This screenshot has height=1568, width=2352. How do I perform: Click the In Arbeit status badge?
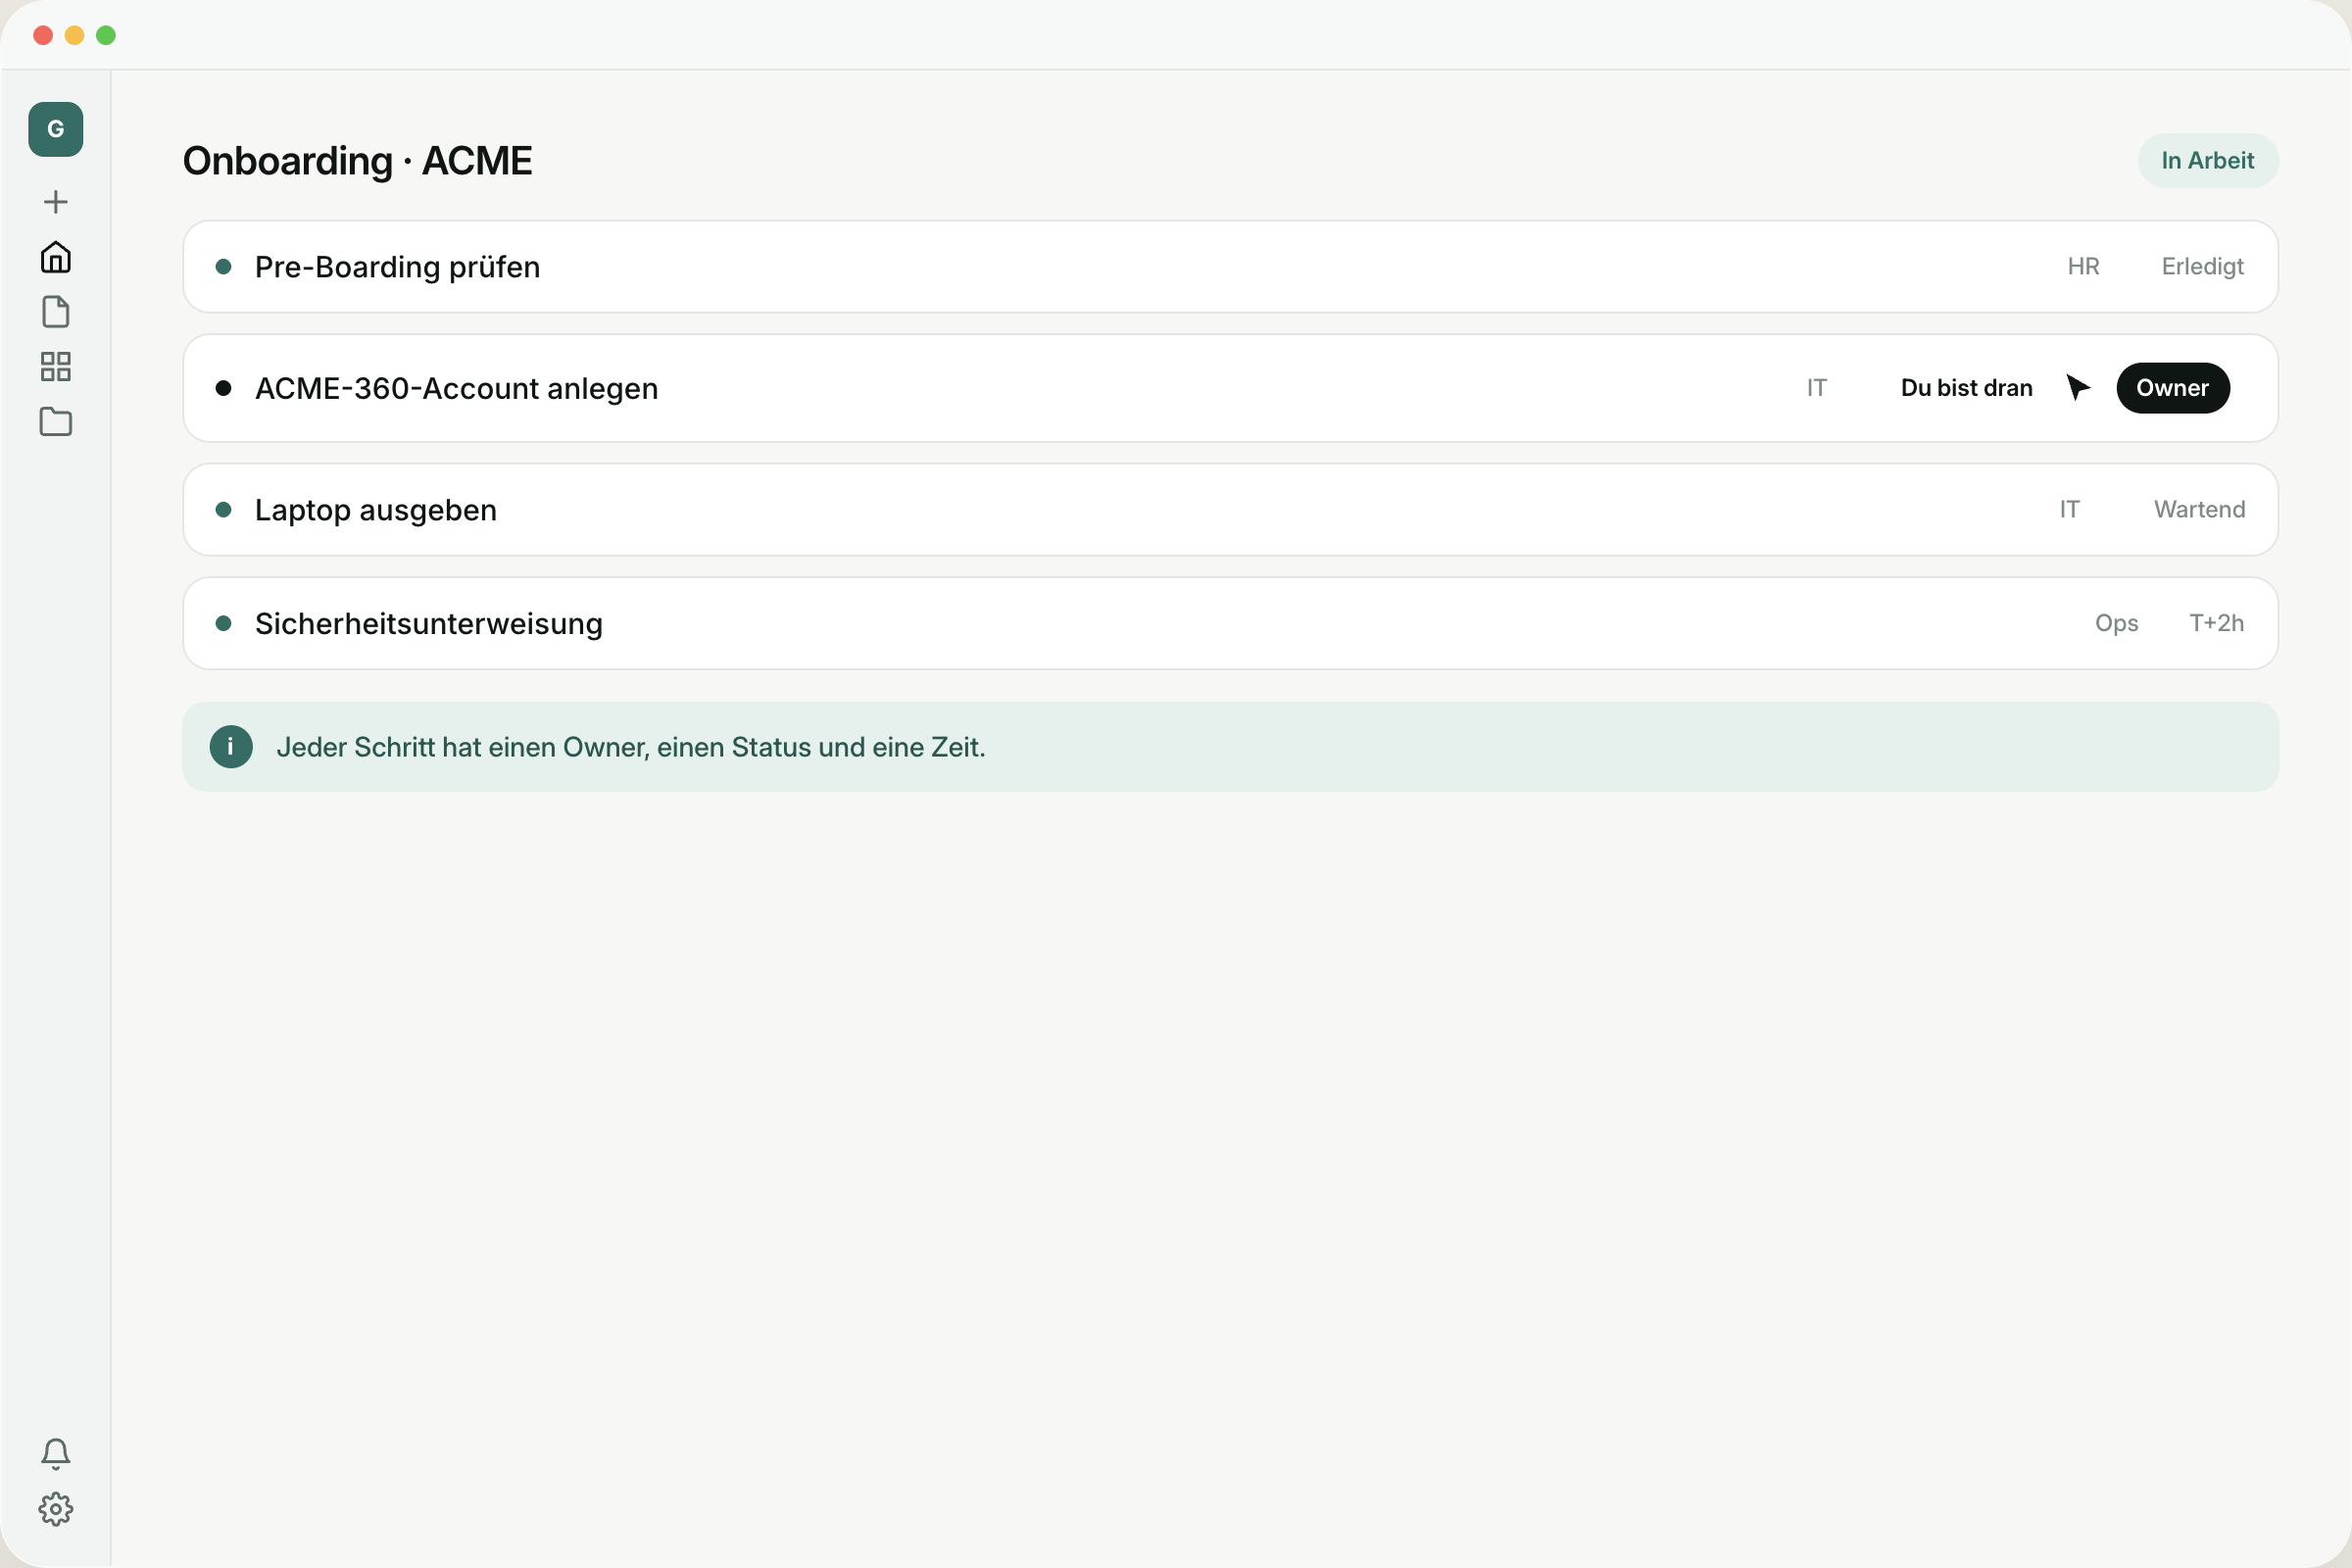[x=2208, y=161]
